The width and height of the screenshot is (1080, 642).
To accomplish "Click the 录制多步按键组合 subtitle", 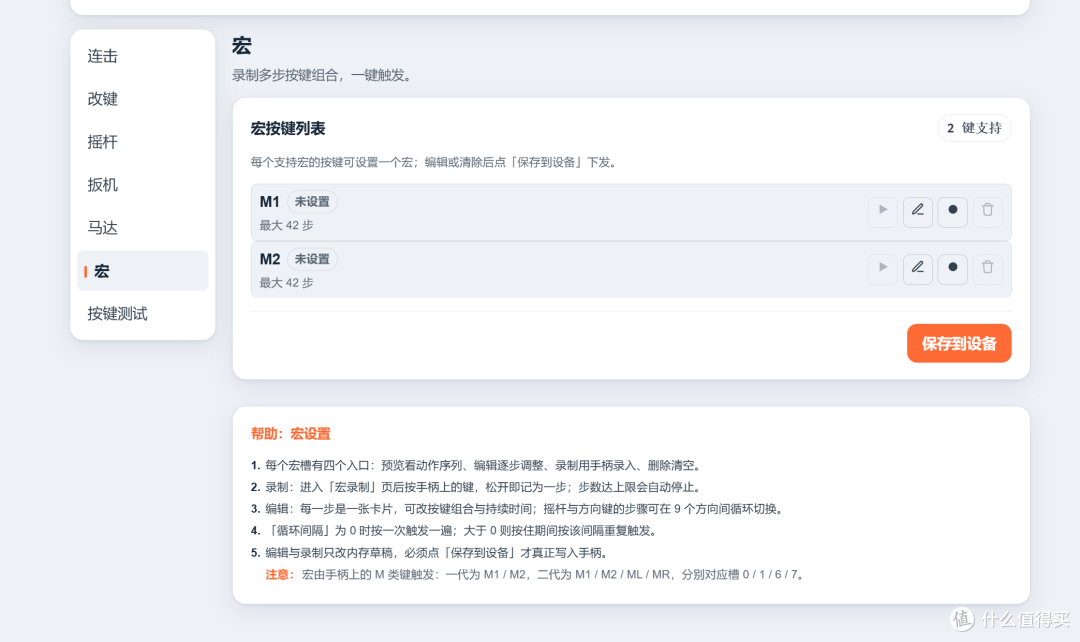I will 322,75.
